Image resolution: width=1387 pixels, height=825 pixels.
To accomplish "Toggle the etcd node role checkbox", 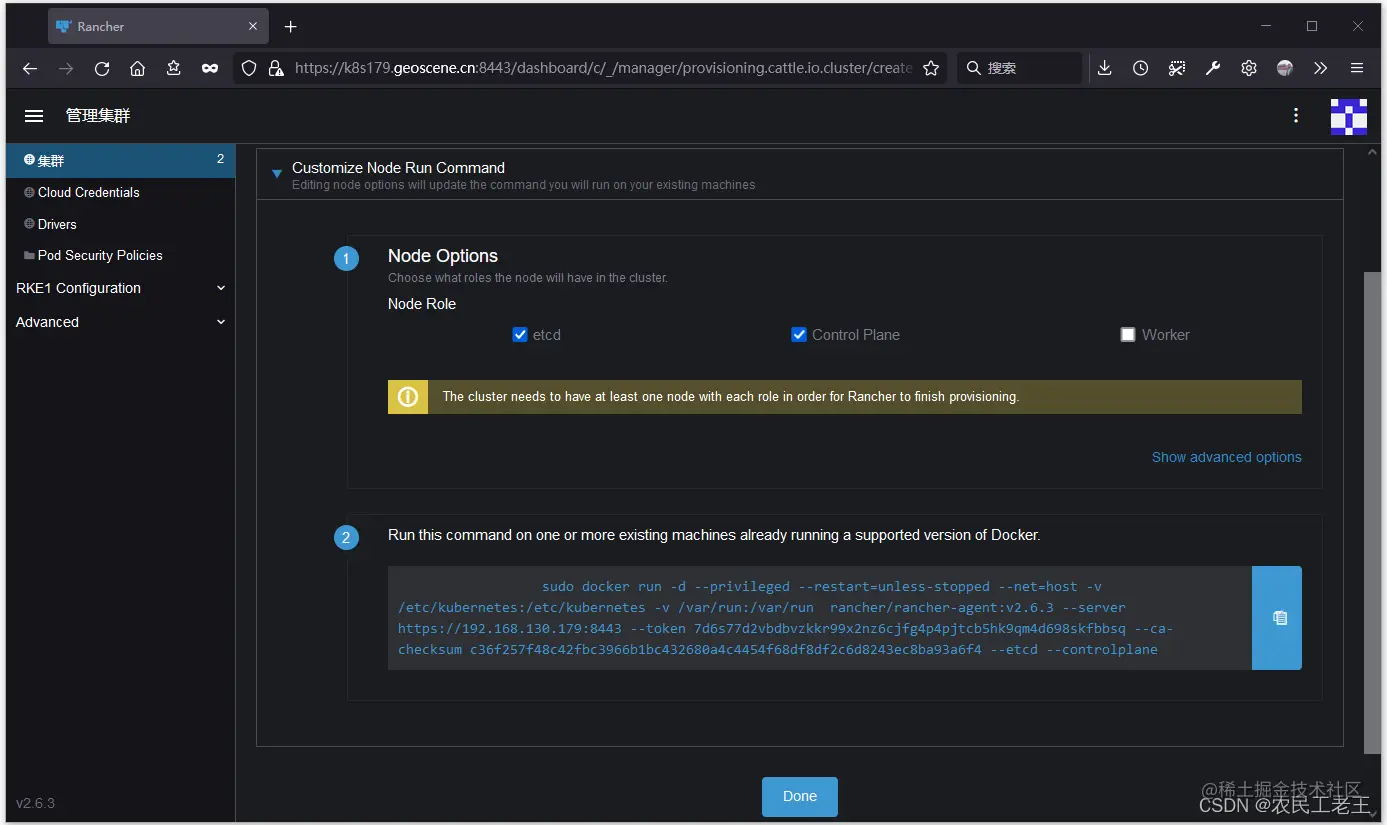I will point(520,335).
